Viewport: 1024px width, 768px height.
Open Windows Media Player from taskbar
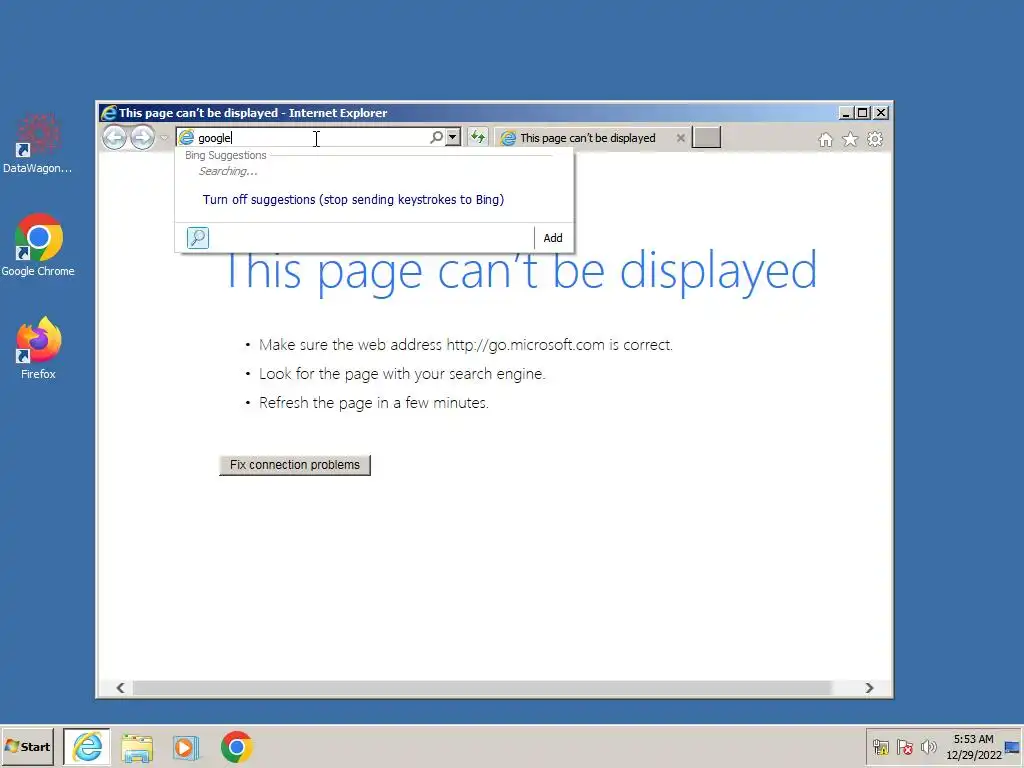185,747
